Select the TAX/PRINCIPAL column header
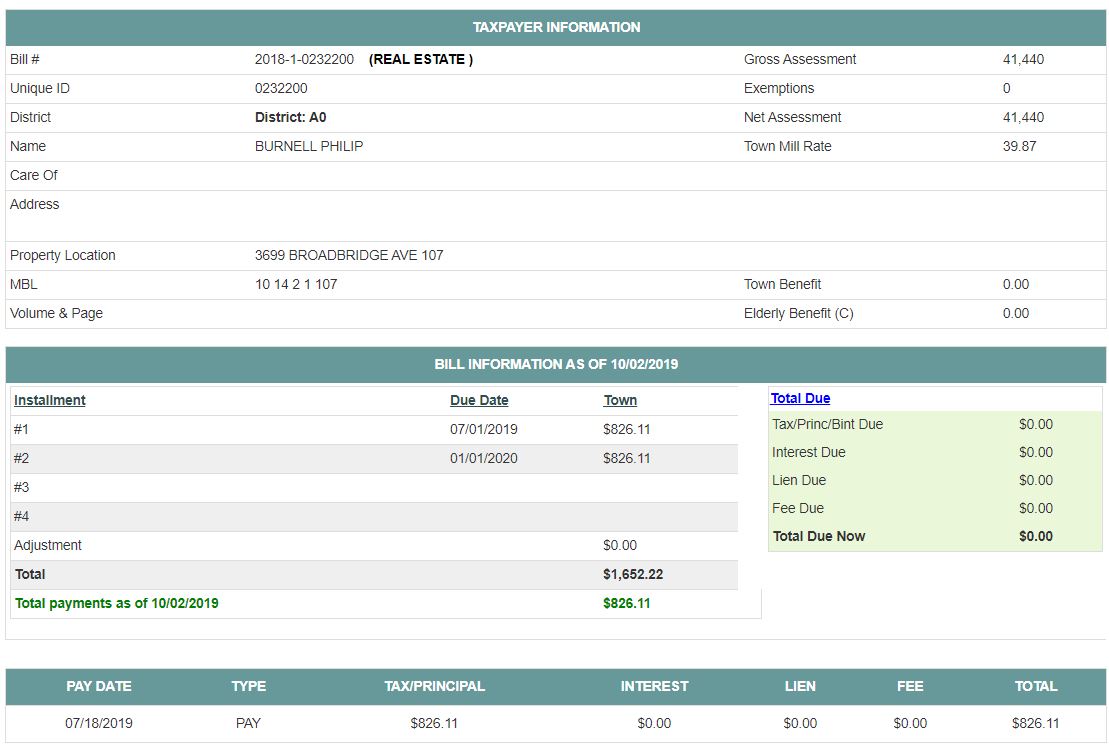 [434, 686]
